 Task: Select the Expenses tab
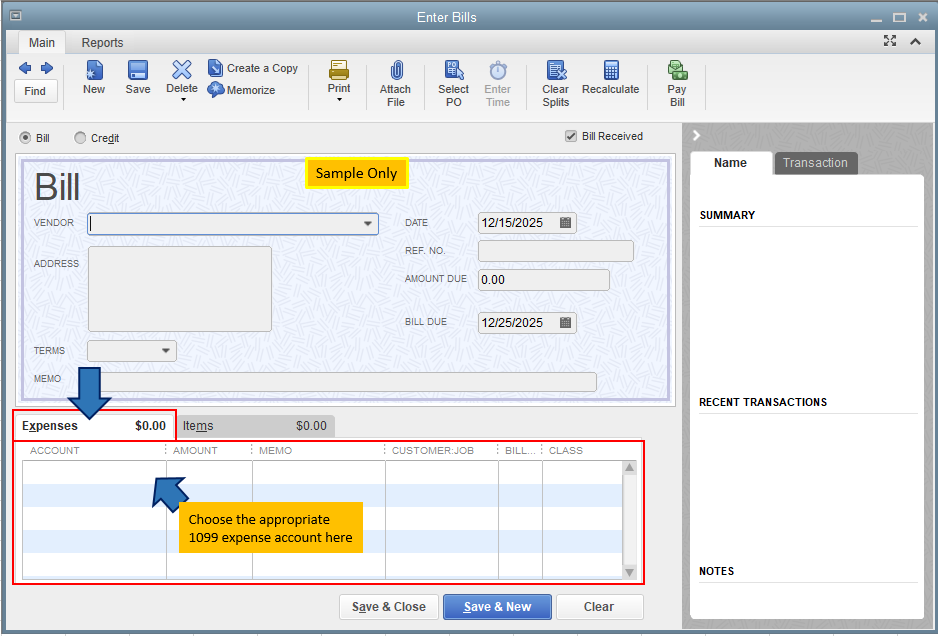[94, 426]
